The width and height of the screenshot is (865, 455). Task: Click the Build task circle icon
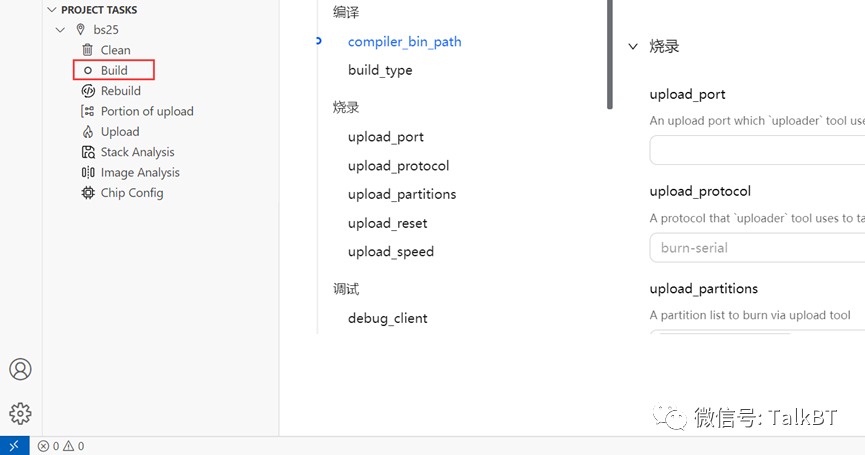88,71
